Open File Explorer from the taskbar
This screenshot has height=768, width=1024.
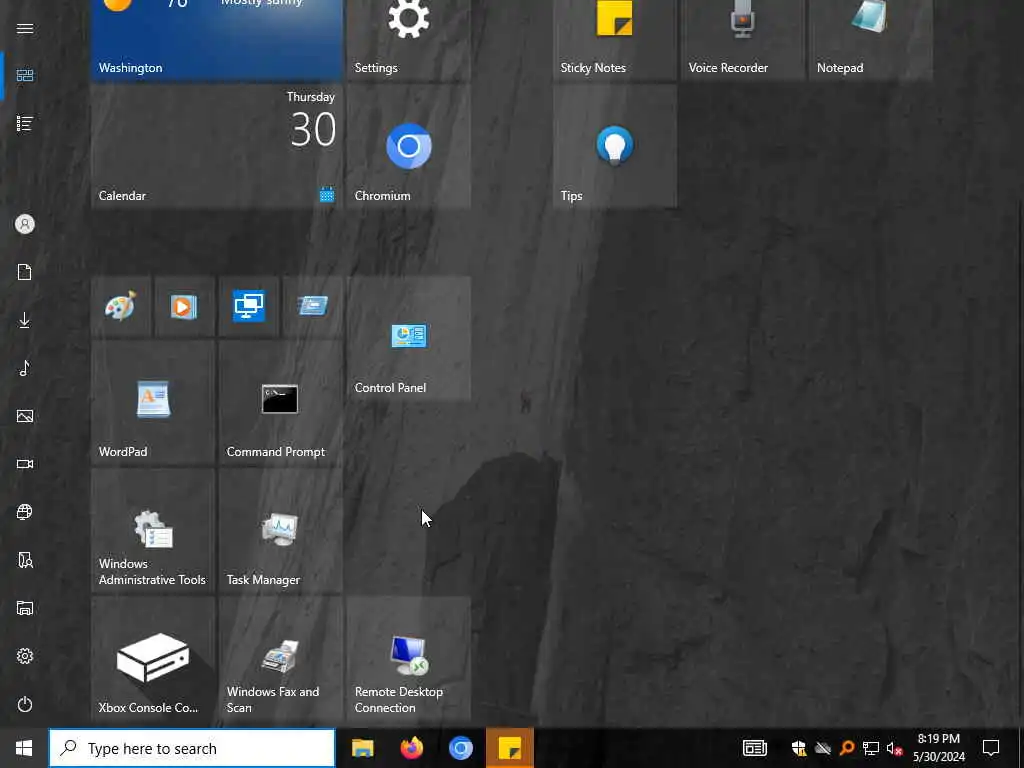click(x=362, y=748)
